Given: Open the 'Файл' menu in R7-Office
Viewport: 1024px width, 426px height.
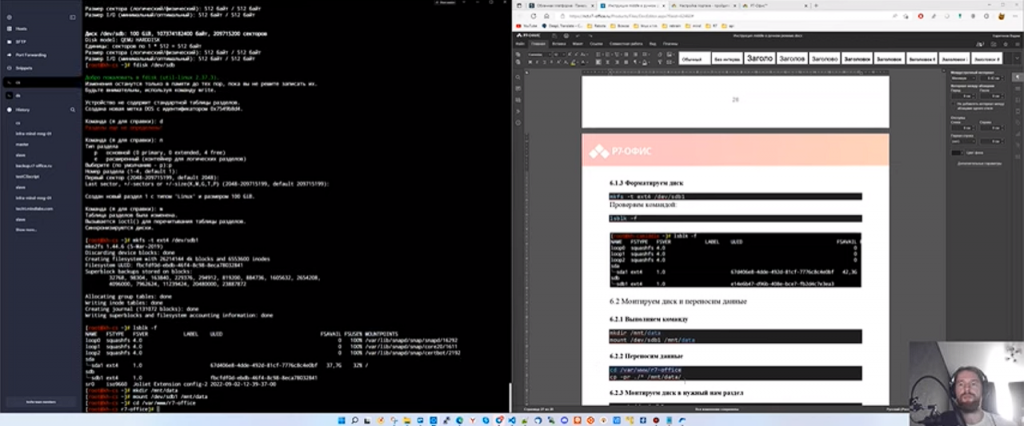Looking at the screenshot, I should pos(520,44).
